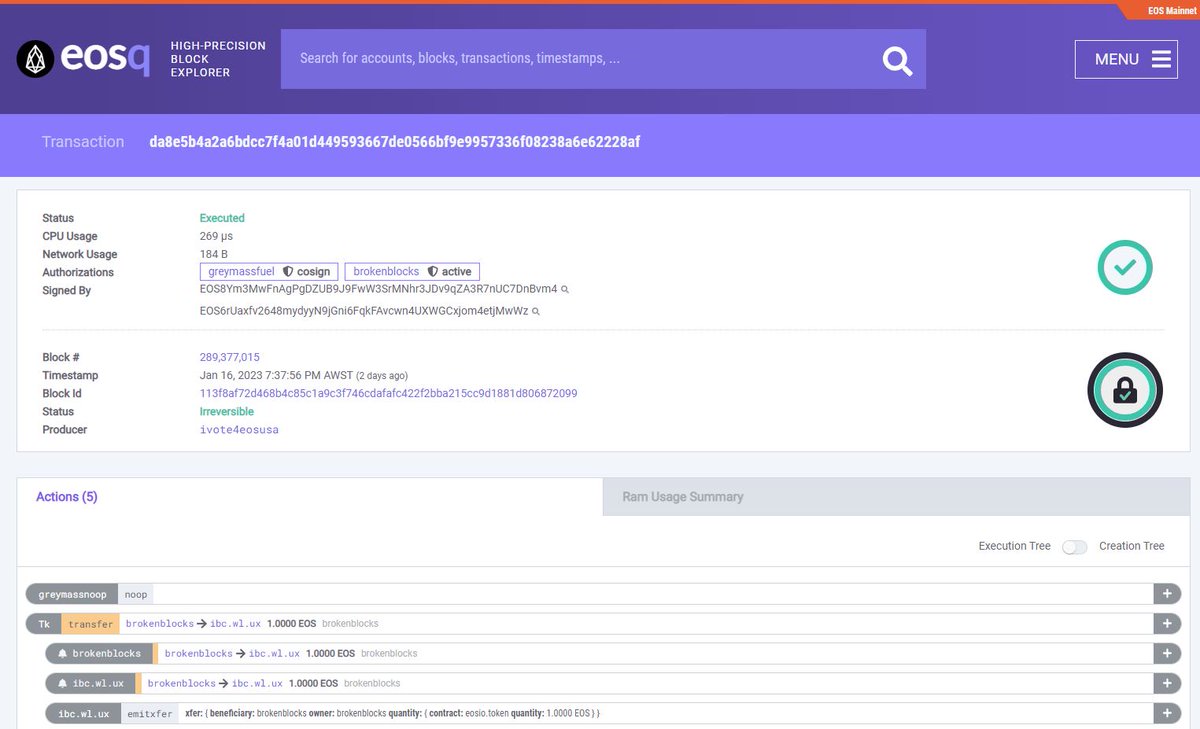Expand the ibc.wl.ux notification row
The height and width of the screenshot is (729, 1200).
[1167, 683]
